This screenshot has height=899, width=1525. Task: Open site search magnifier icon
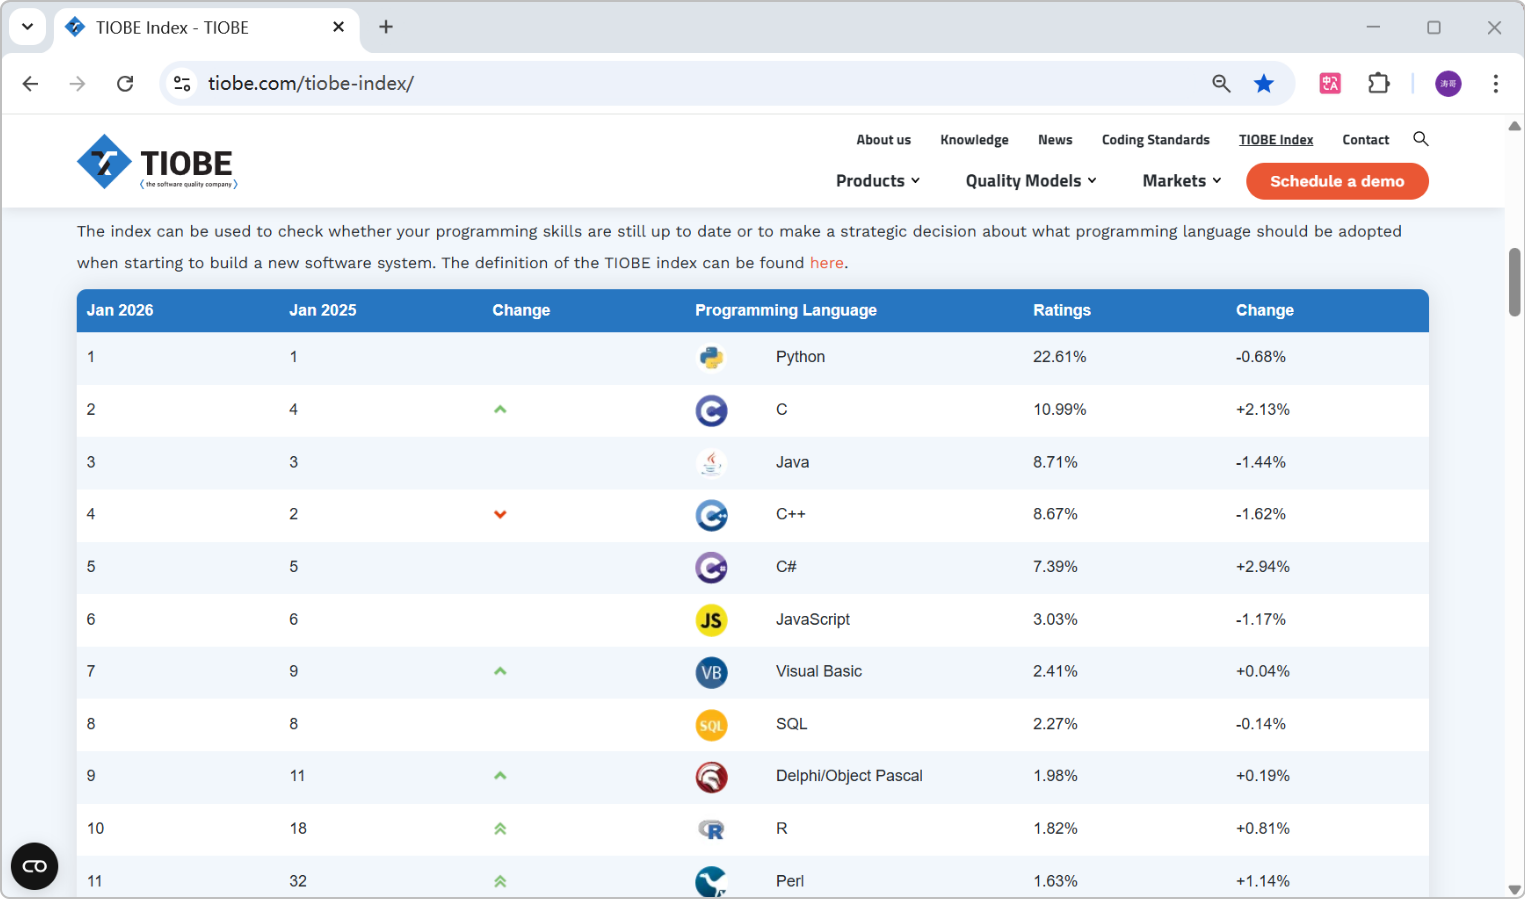click(1420, 139)
